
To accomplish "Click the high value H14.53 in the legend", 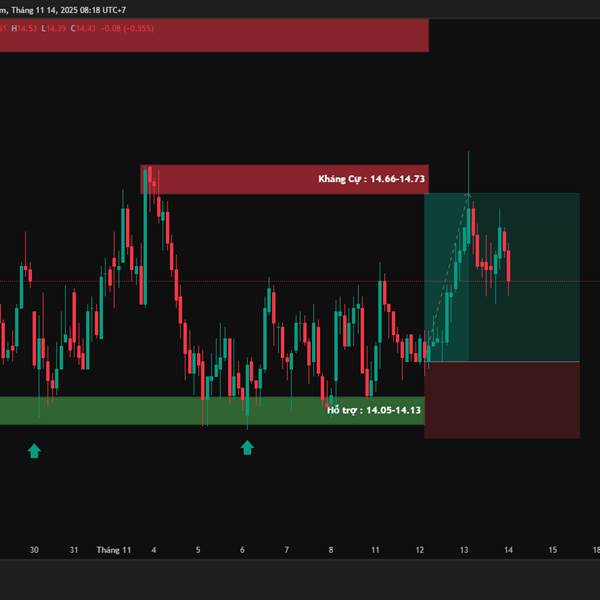I will (x=24, y=28).
